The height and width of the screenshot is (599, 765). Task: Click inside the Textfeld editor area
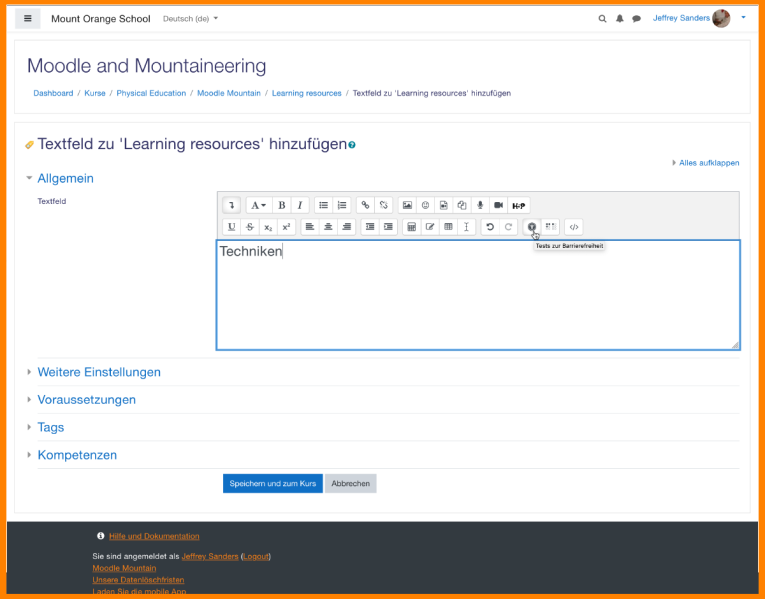click(478, 295)
